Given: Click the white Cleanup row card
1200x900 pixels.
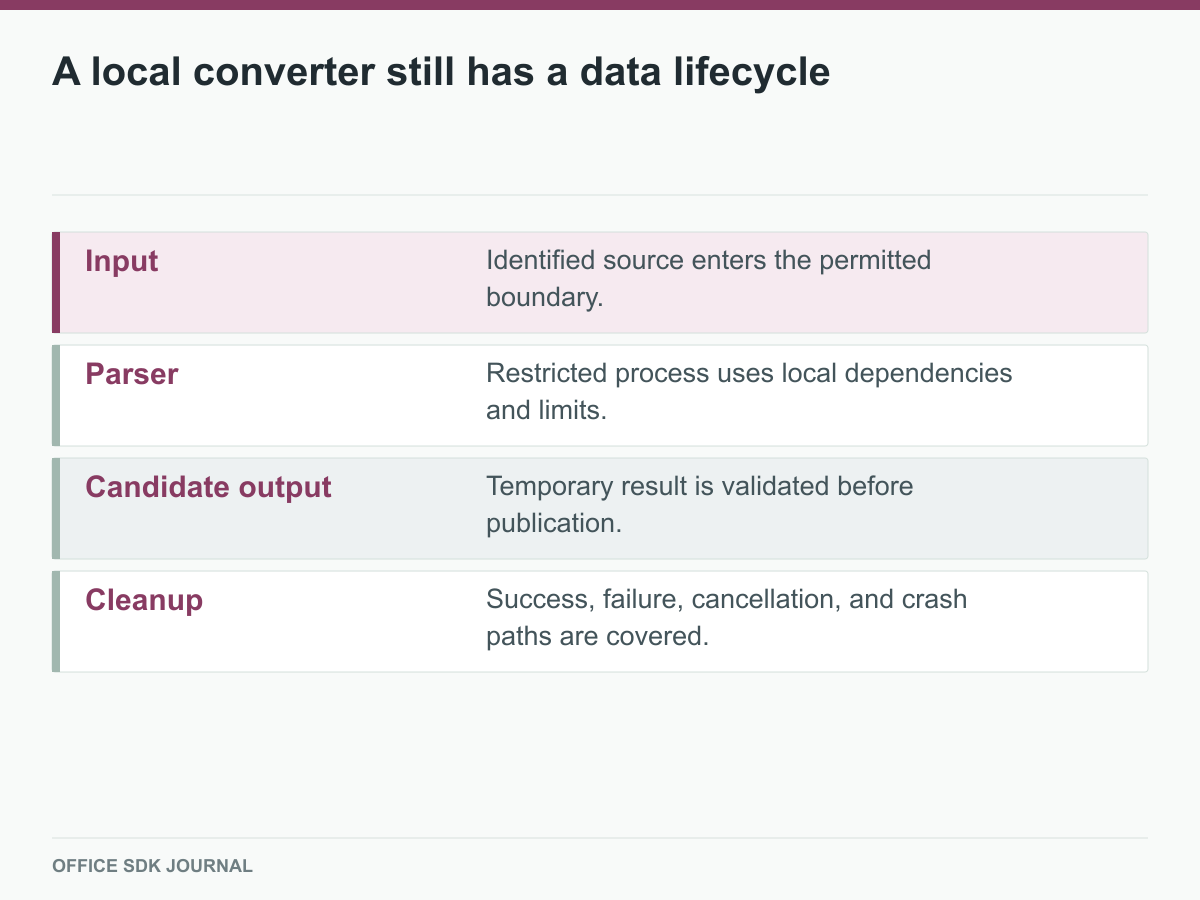Looking at the screenshot, I should [x=600, y=621].
